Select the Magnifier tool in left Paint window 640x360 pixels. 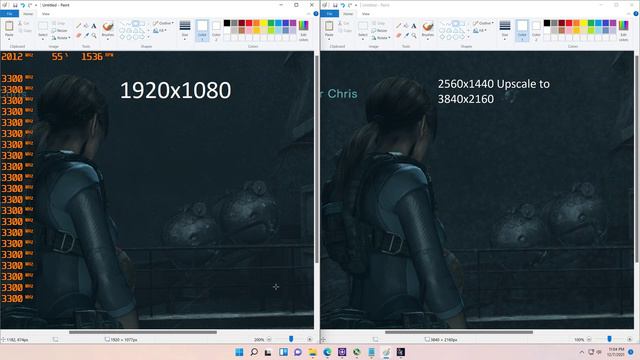pyautogui.click(x=94, y=36)
